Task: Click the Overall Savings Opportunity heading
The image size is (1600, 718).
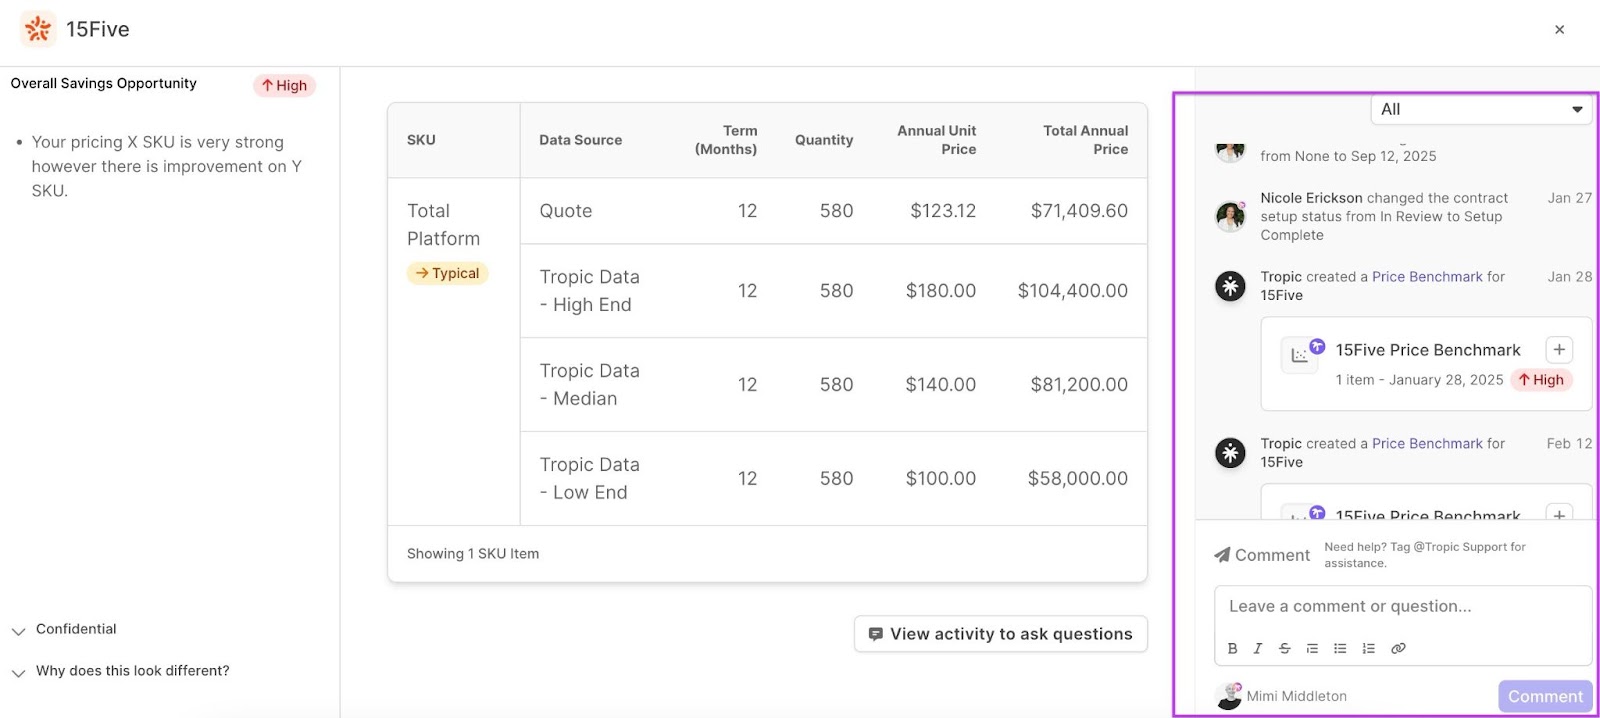Action: click(104, 84)
